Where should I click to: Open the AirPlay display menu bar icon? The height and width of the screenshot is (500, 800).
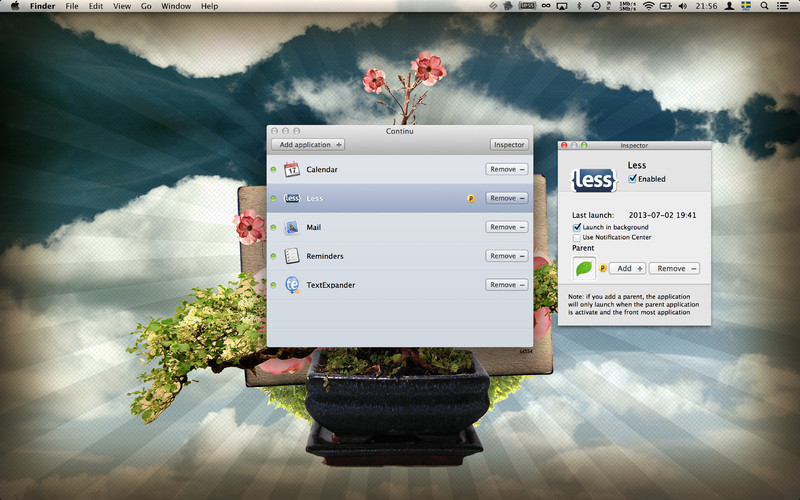(562, 6)
